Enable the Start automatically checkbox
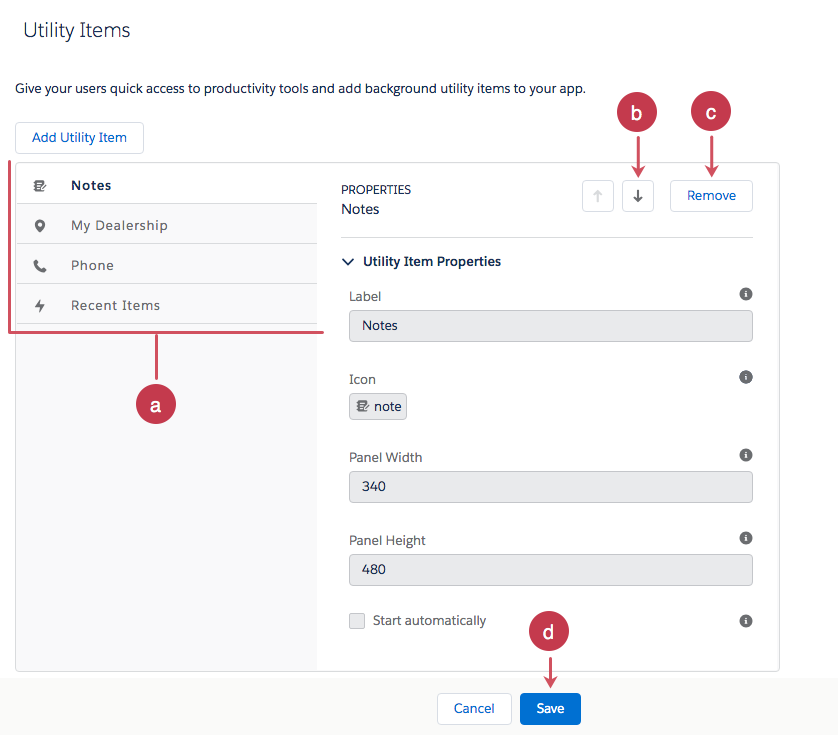Screen dimensions: 838x735 (x=357, y=621)
